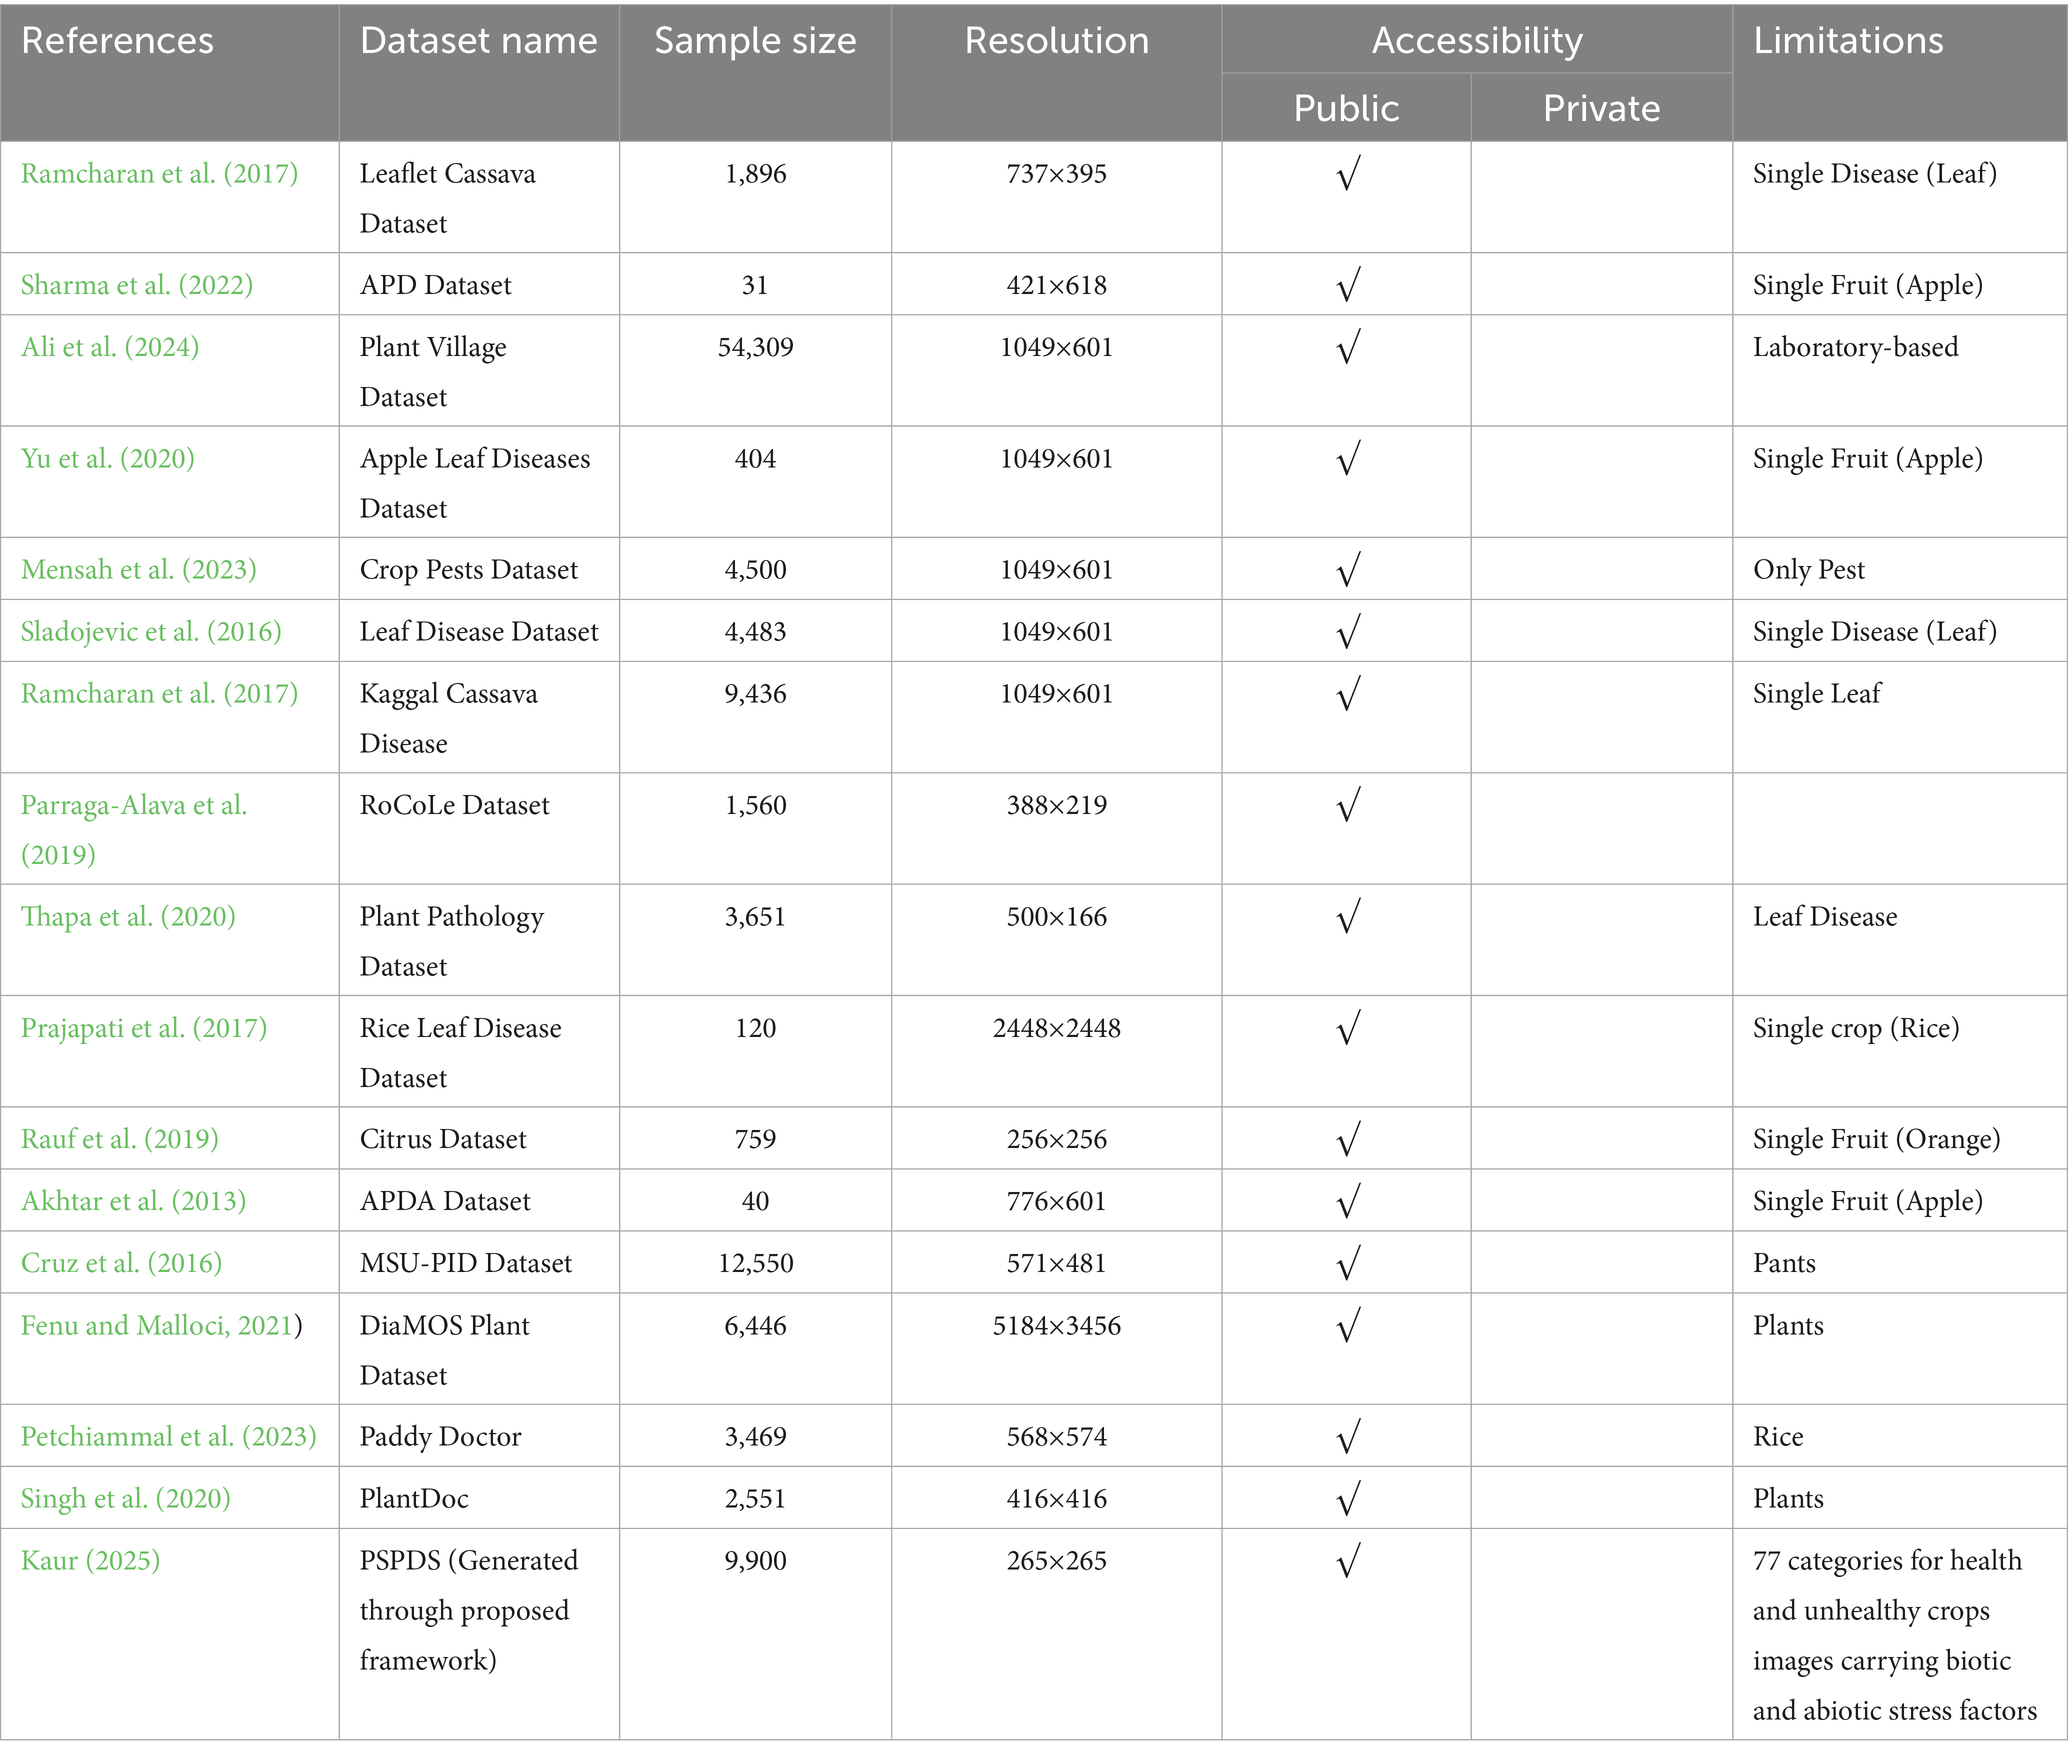Click the Public checkmark for Citrus Dataset
This screenshot has width=2068, height=1758.
(1347, 1139)
